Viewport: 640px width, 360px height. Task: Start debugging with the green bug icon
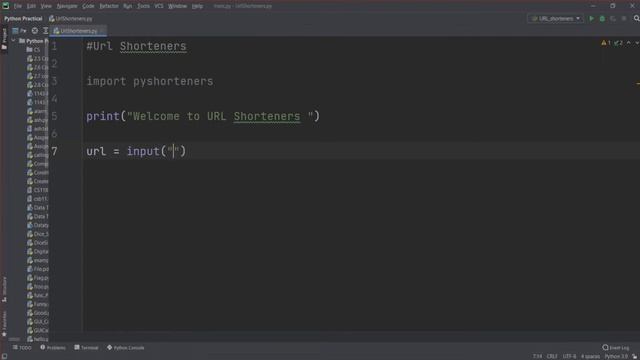click(x=602, y=18)
